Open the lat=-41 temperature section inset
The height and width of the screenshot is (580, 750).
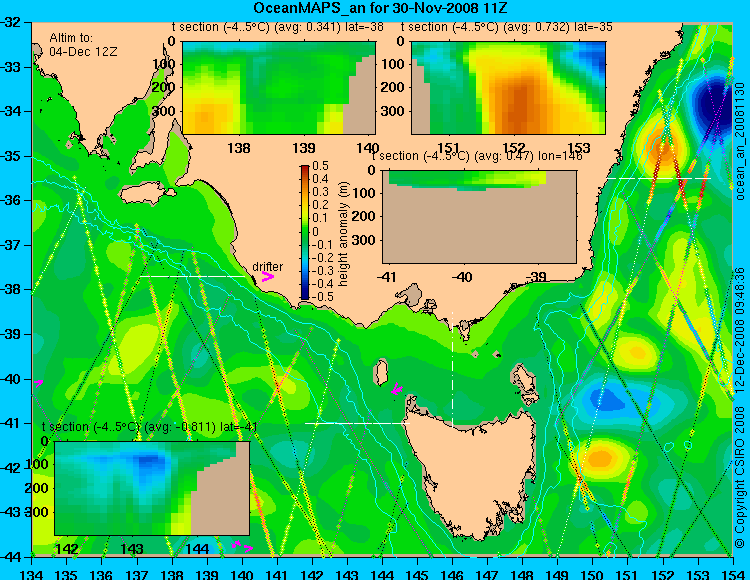tap(152, 488)
